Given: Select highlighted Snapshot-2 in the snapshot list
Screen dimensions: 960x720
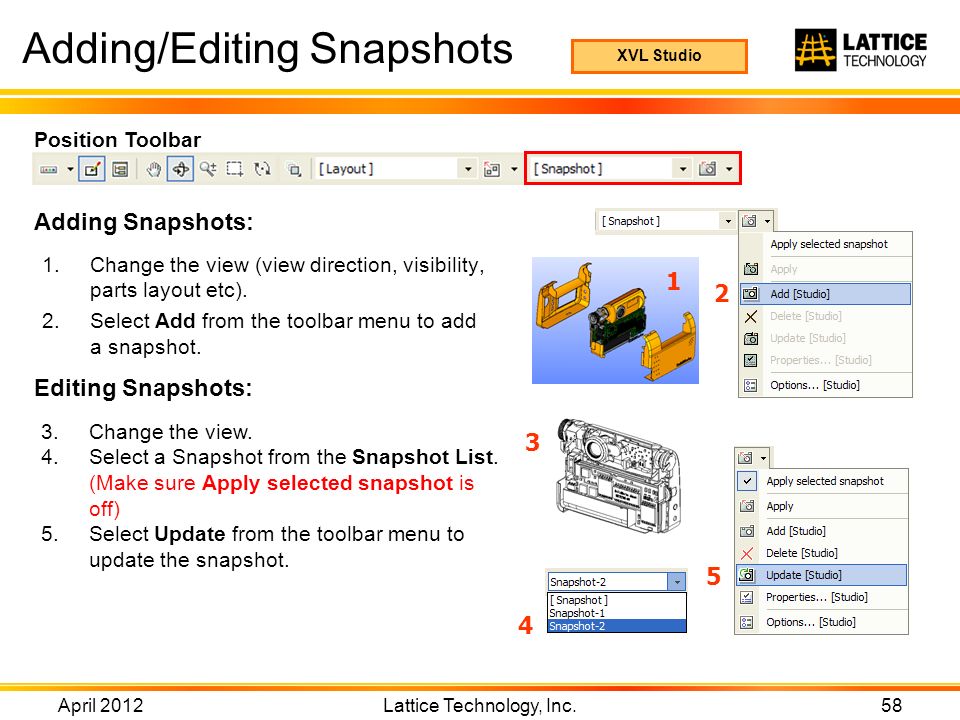Looking at the screenshot, I should click(x=617, y=626).
